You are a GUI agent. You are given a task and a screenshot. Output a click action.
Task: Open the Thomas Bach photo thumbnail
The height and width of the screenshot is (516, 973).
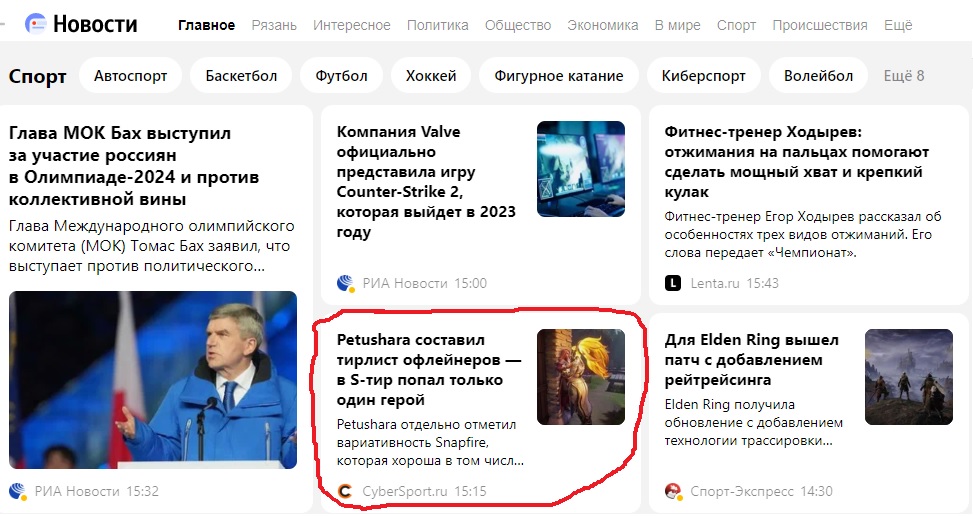click(x=153, y=380)
